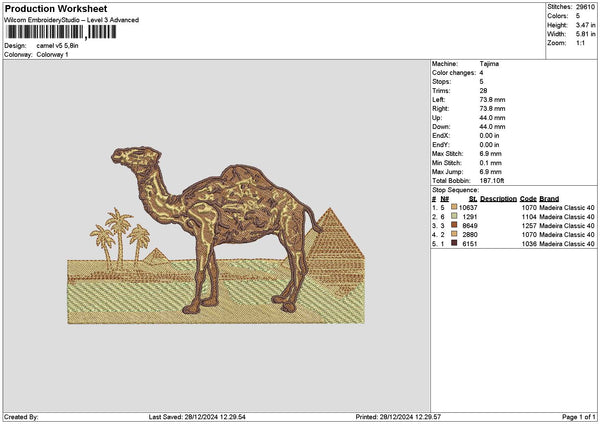Click the 'Stop Sequence:' heading
Image resolution: width=600 pixels, height=424 pixels.
pyautogui.click(x=455, y=190)
